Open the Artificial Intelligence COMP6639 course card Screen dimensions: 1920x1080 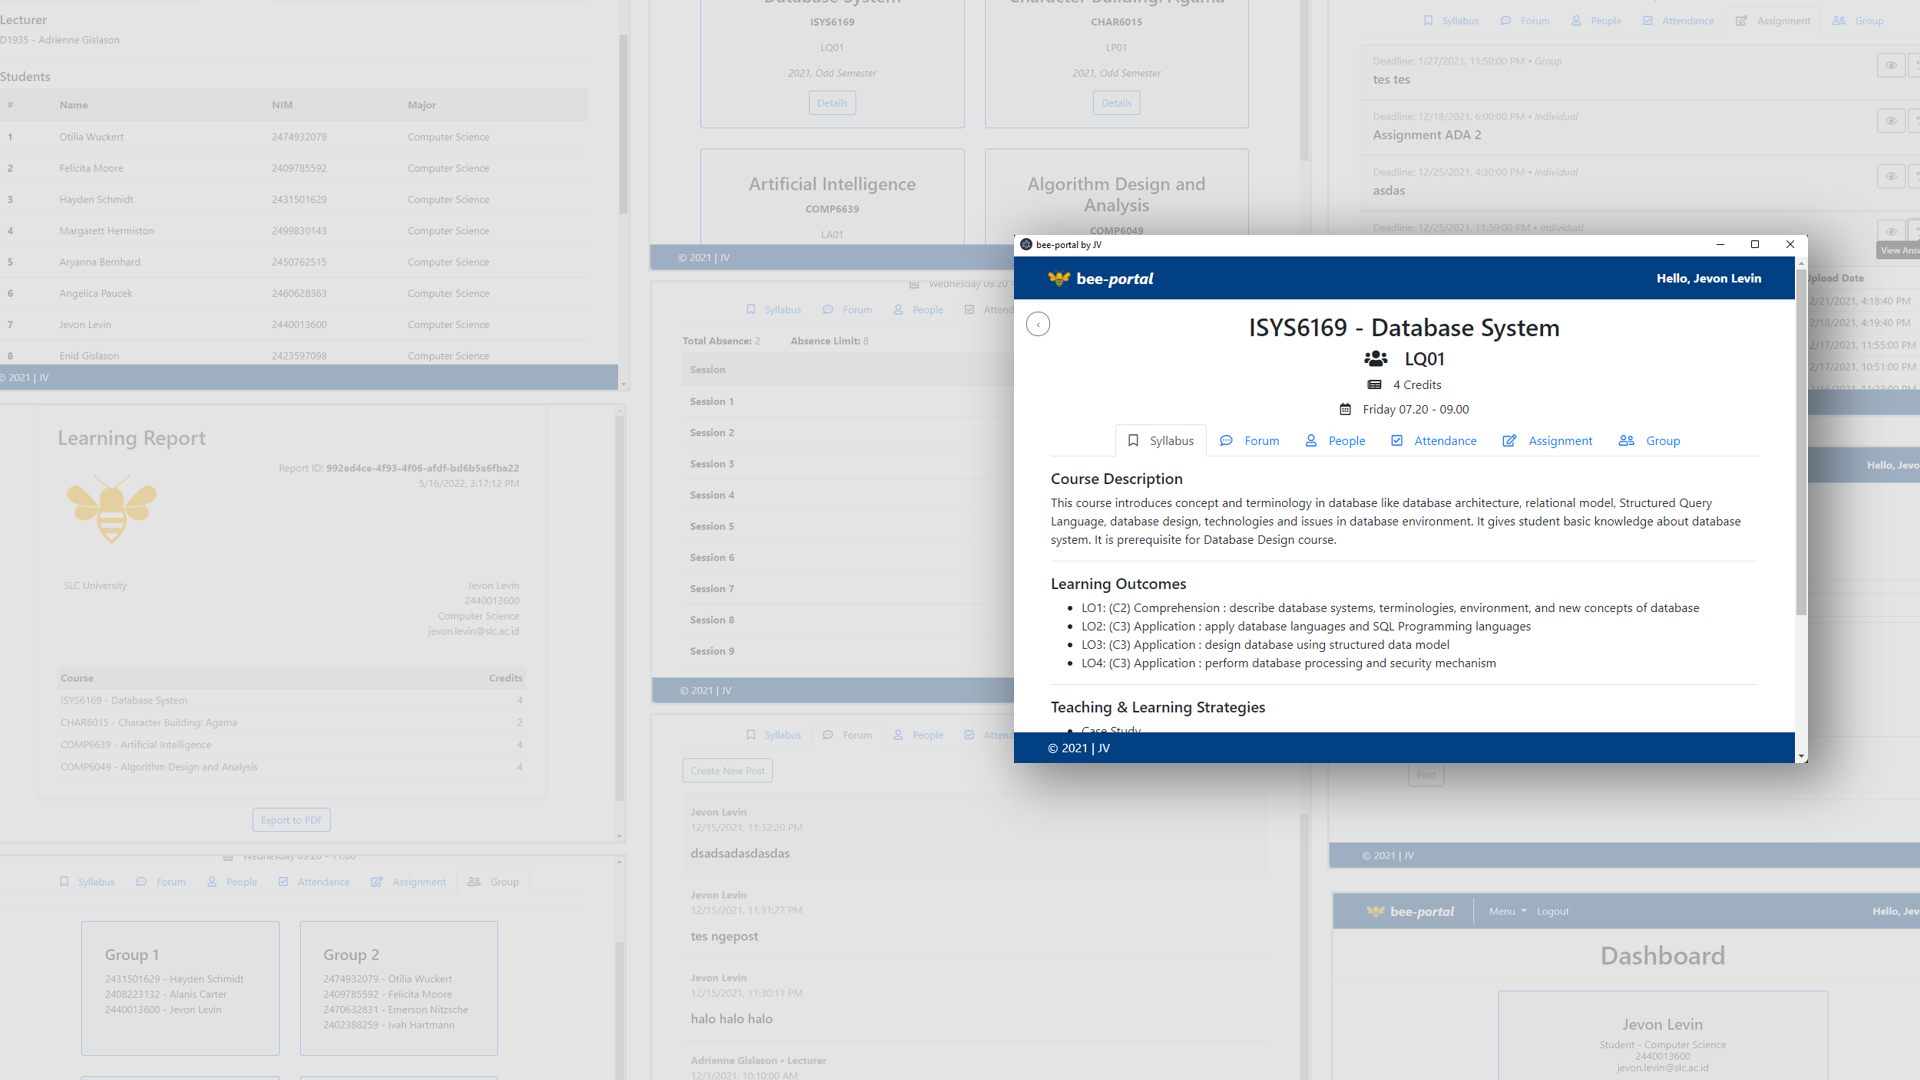(x=832, y=197)
